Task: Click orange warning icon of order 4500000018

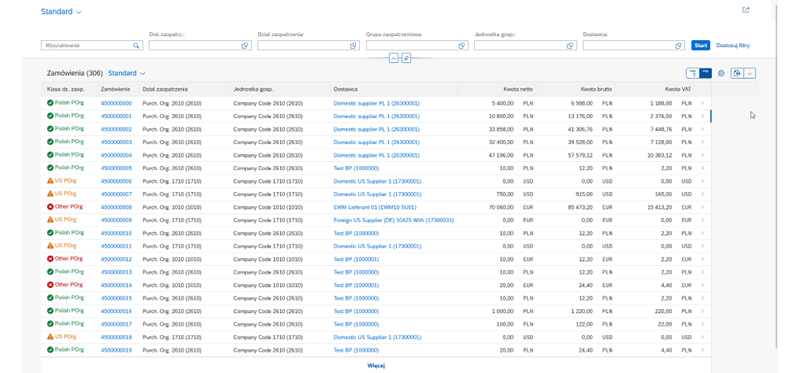Action: coord(50,337)
